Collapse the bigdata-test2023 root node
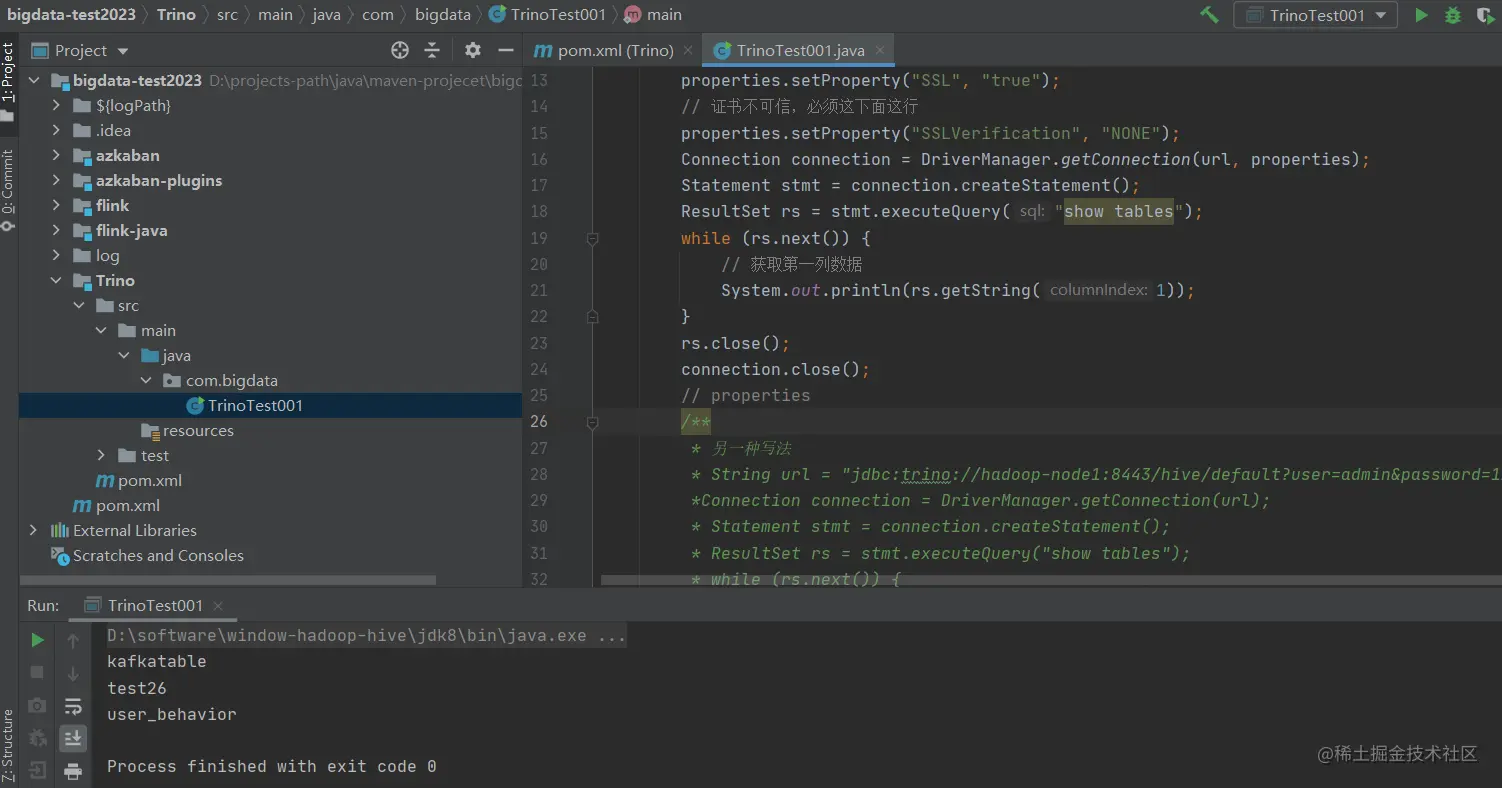This screenshot has height=788, width=1502. [x=34, y=80]
